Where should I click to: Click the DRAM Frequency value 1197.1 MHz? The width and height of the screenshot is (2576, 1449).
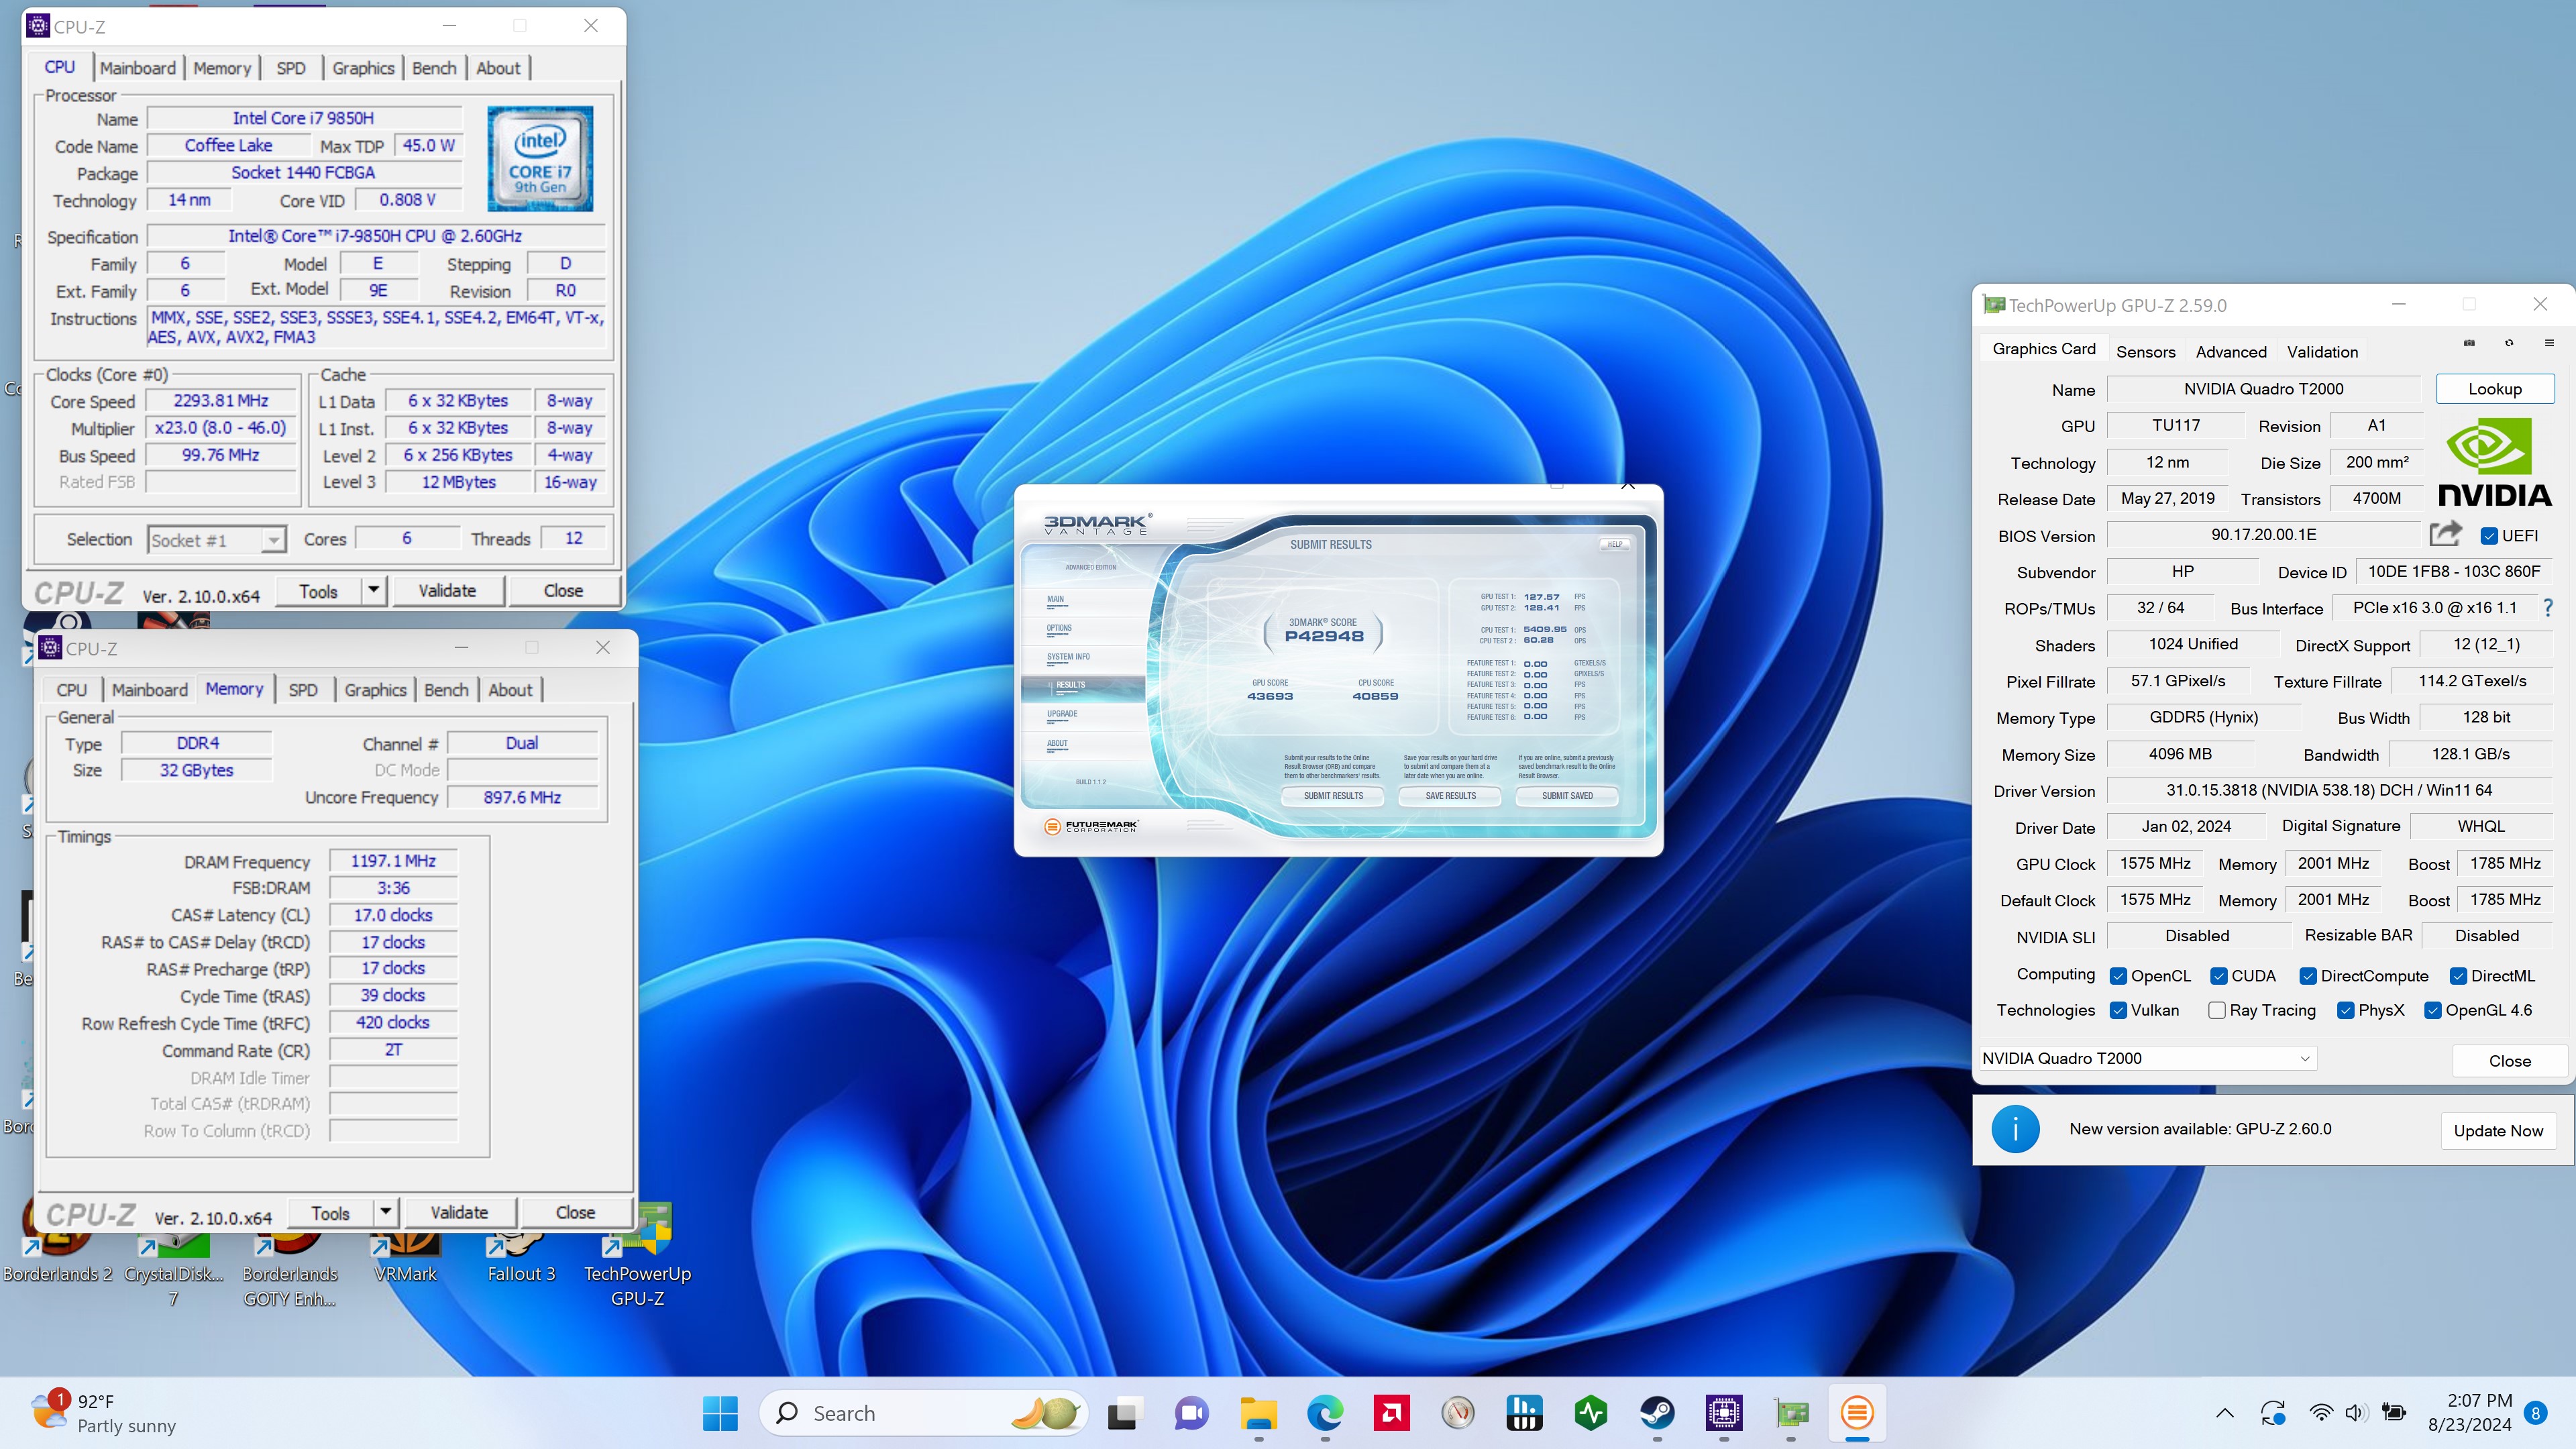click(393, 861)
